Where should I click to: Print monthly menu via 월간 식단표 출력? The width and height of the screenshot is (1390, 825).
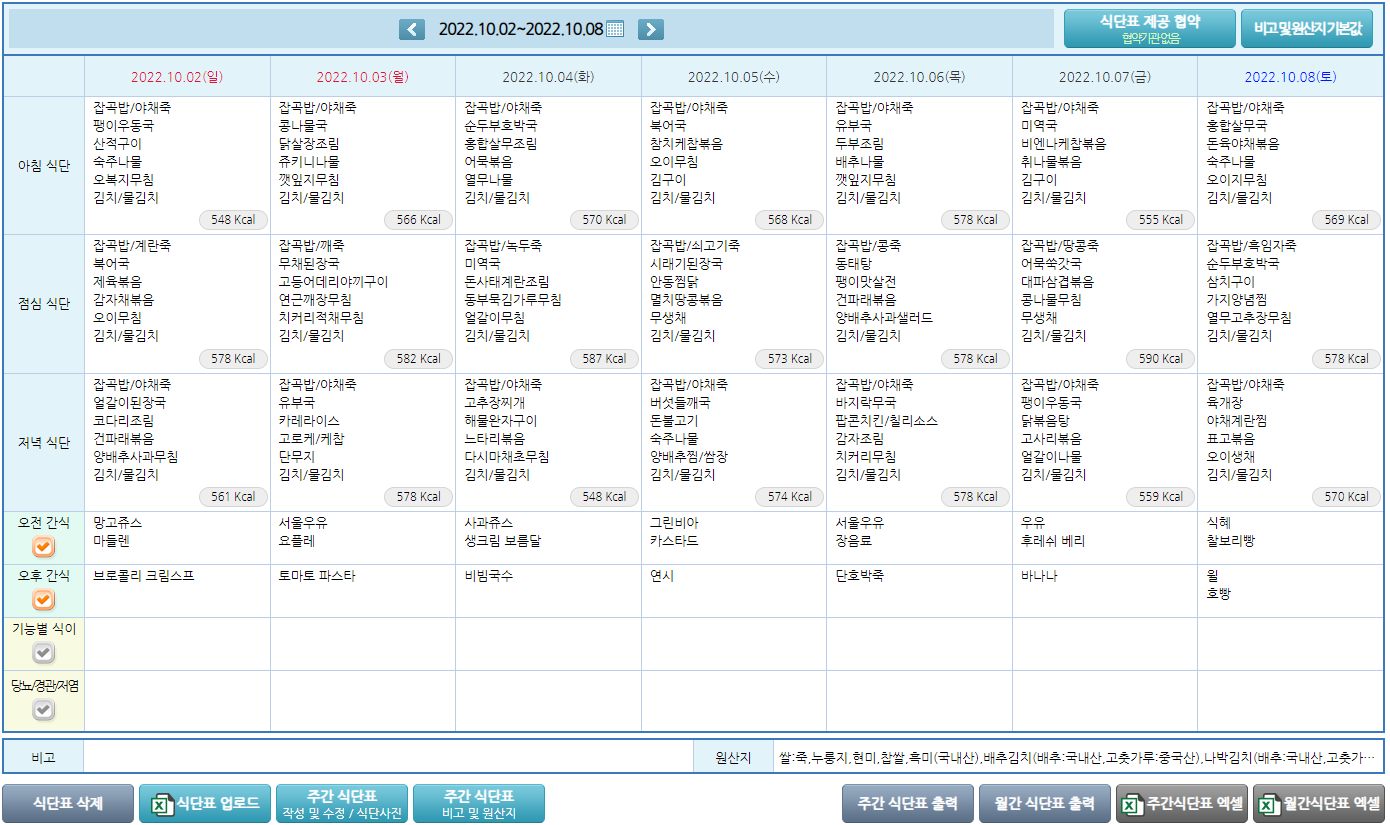[1045, 804]
